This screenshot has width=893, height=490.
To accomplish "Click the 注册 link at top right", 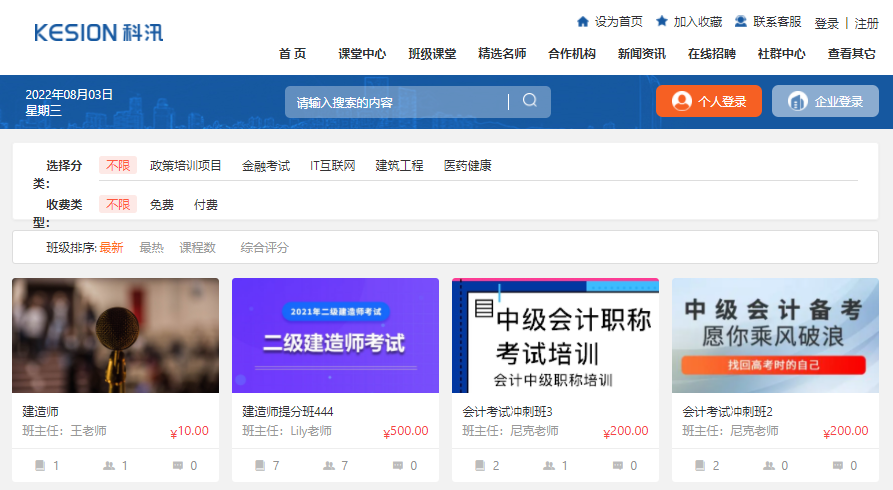I will coord(866,23).
